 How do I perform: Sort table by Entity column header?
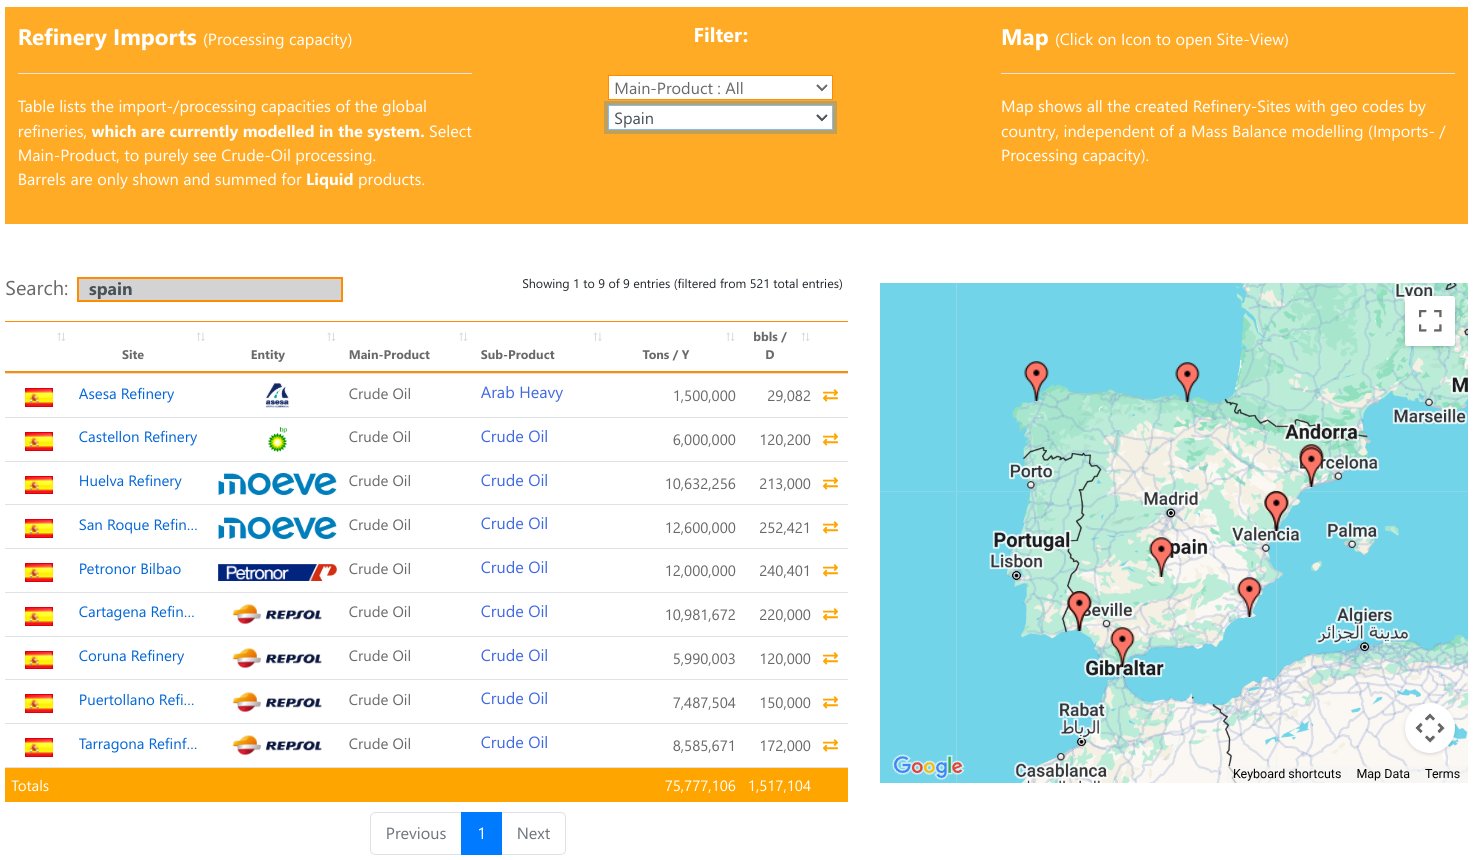pos(267,354)
